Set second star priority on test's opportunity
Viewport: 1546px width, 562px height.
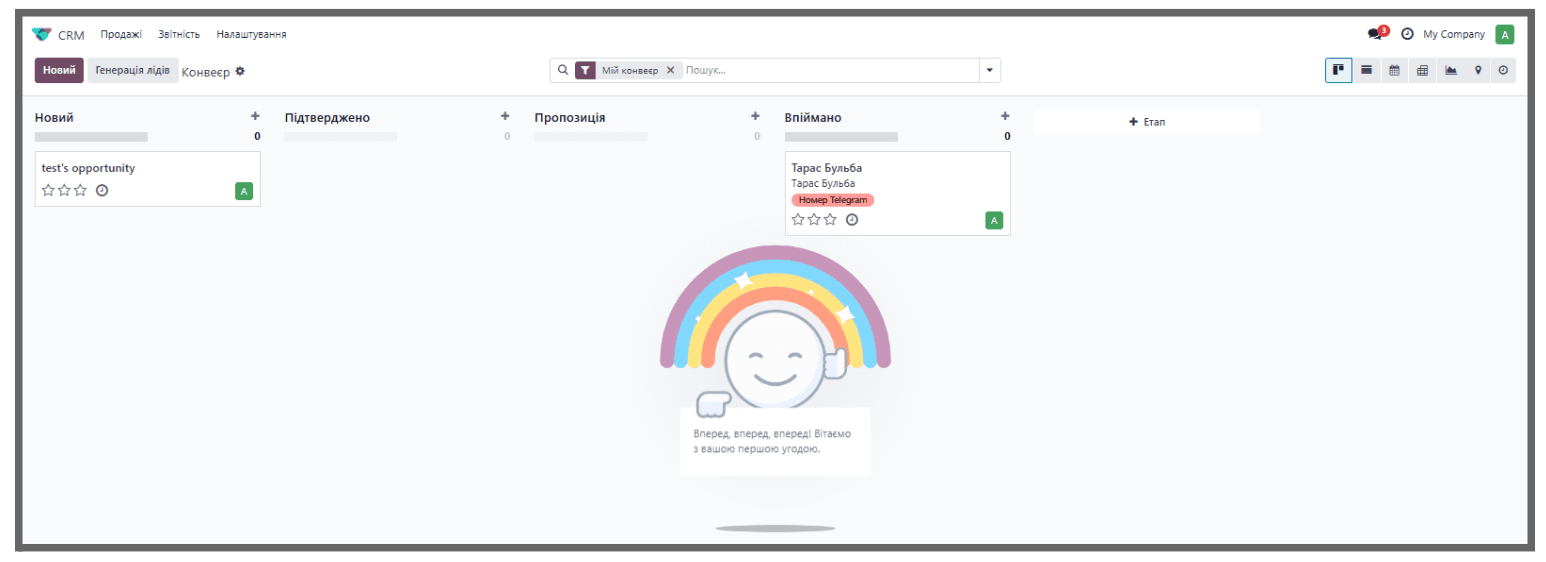[64, 190]
